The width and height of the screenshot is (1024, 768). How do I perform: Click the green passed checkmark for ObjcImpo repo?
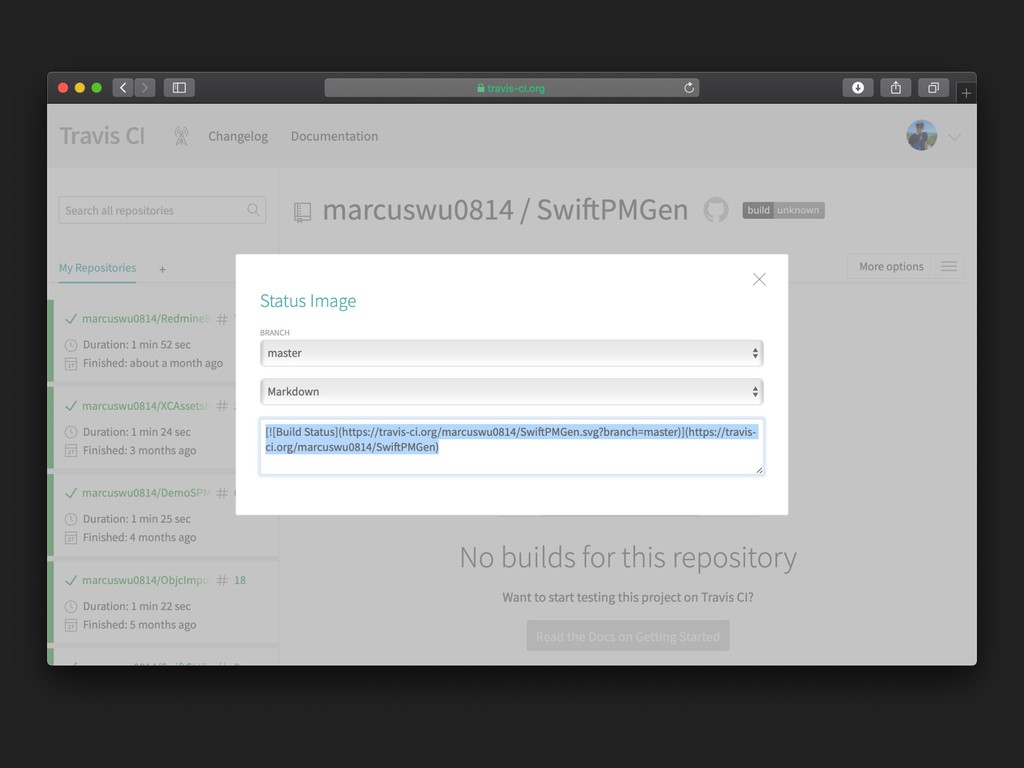pyautogui.click(x=71, y=581)
